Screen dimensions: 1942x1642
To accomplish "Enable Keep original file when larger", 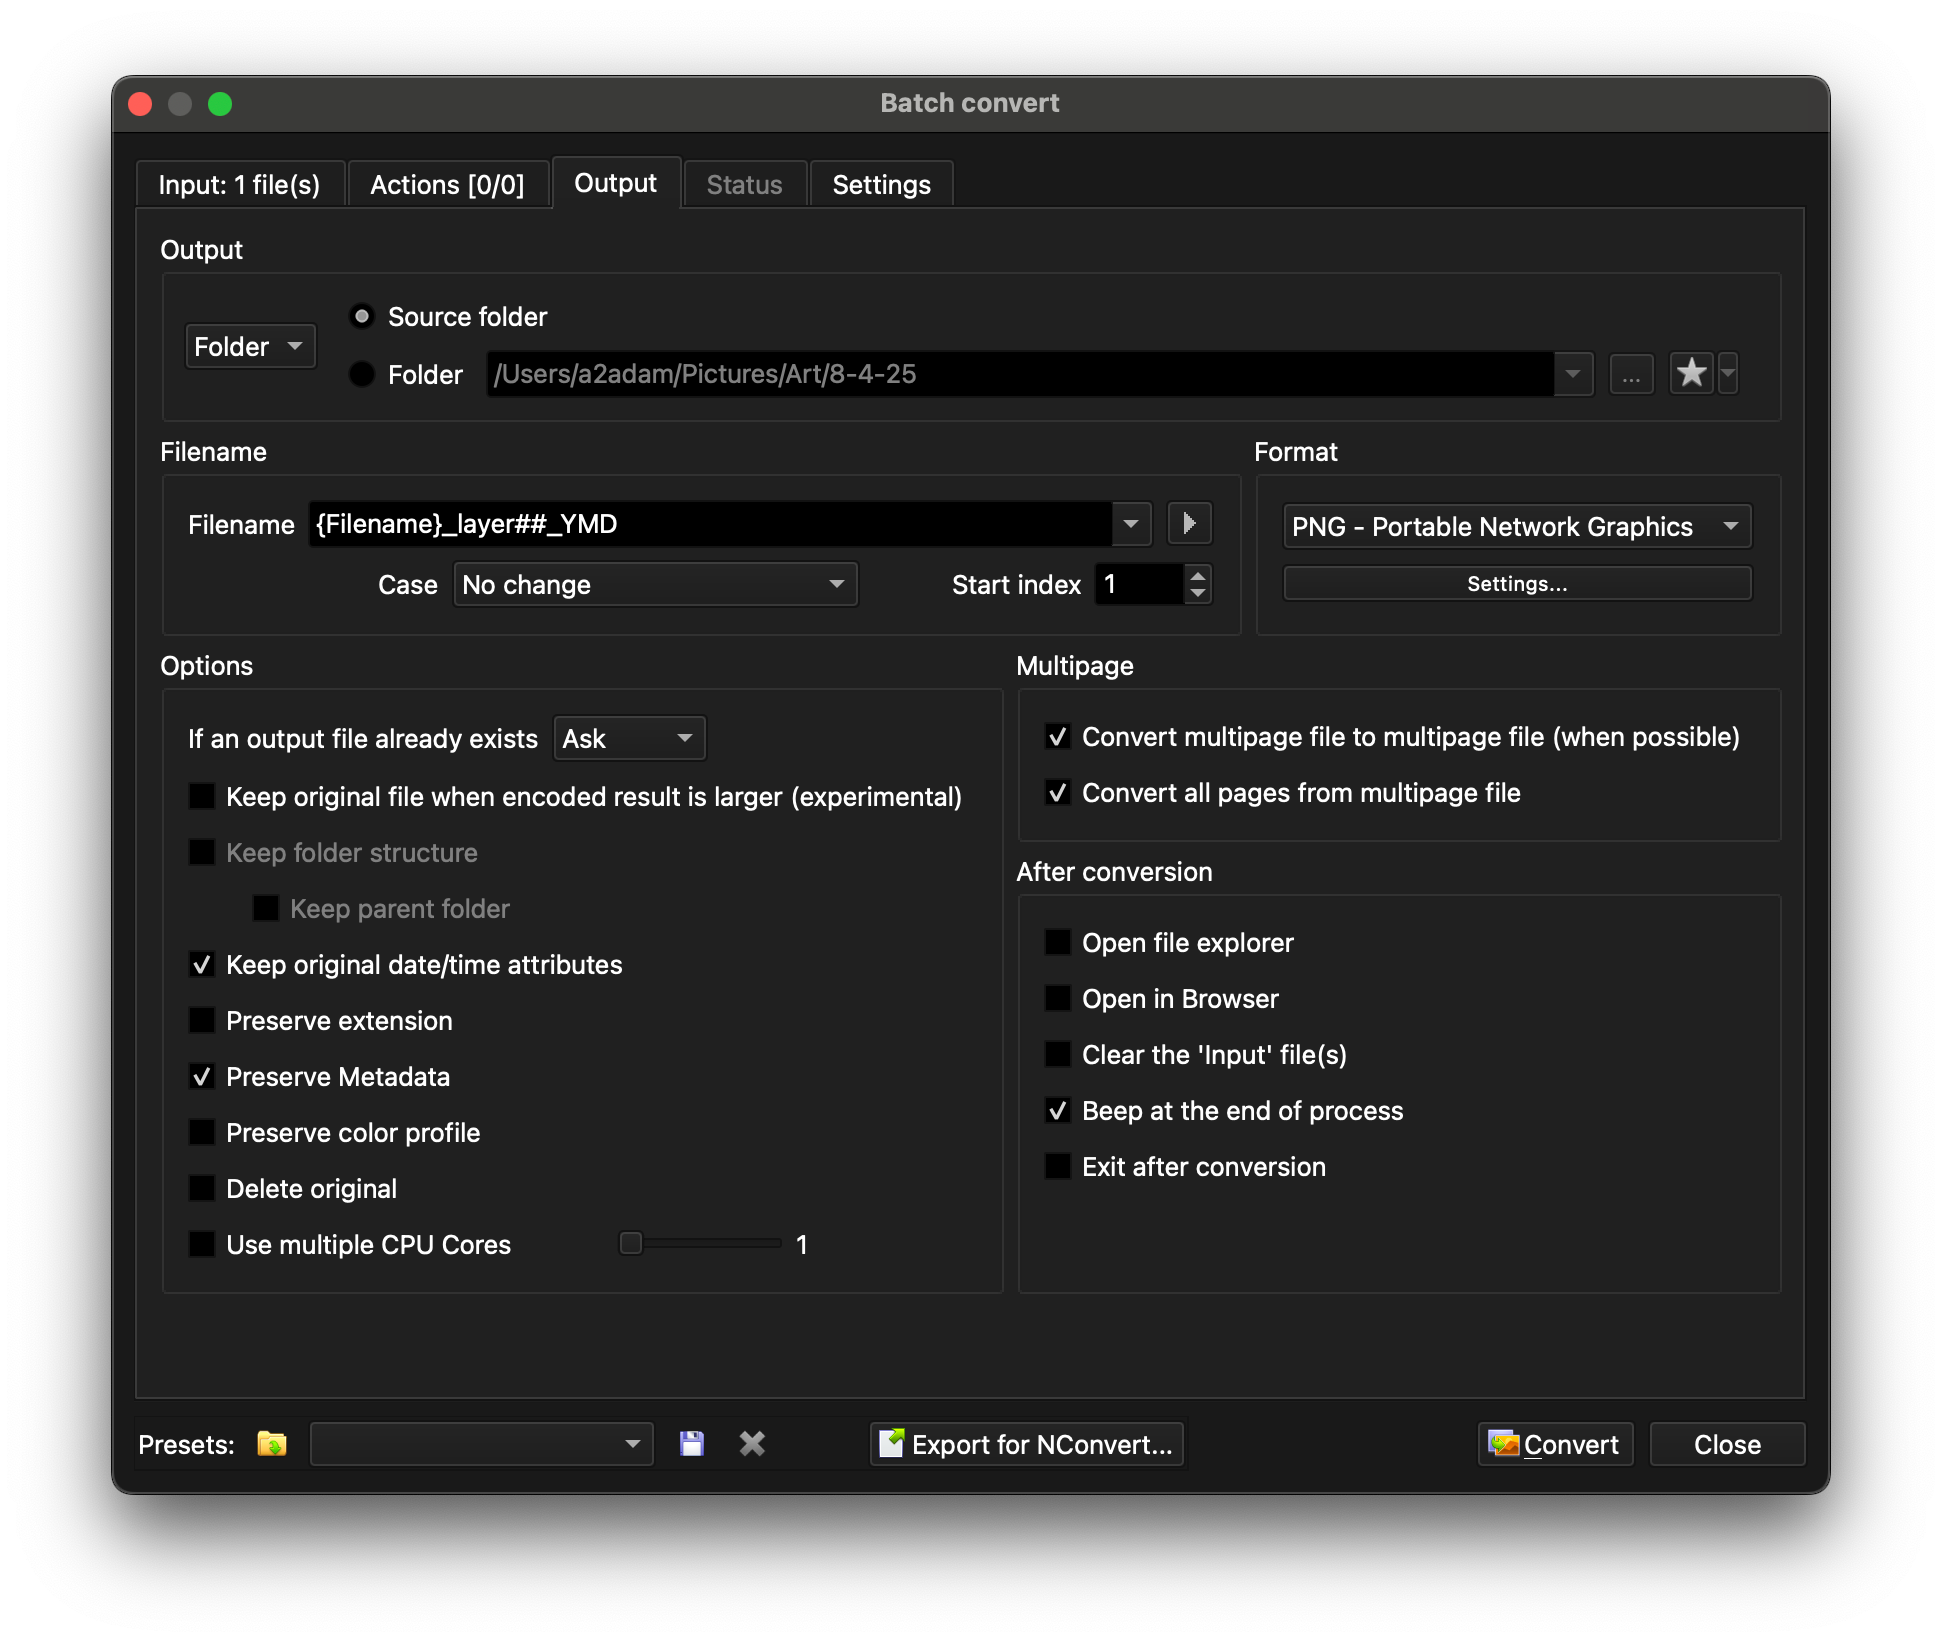I will (x=202, y=797).
